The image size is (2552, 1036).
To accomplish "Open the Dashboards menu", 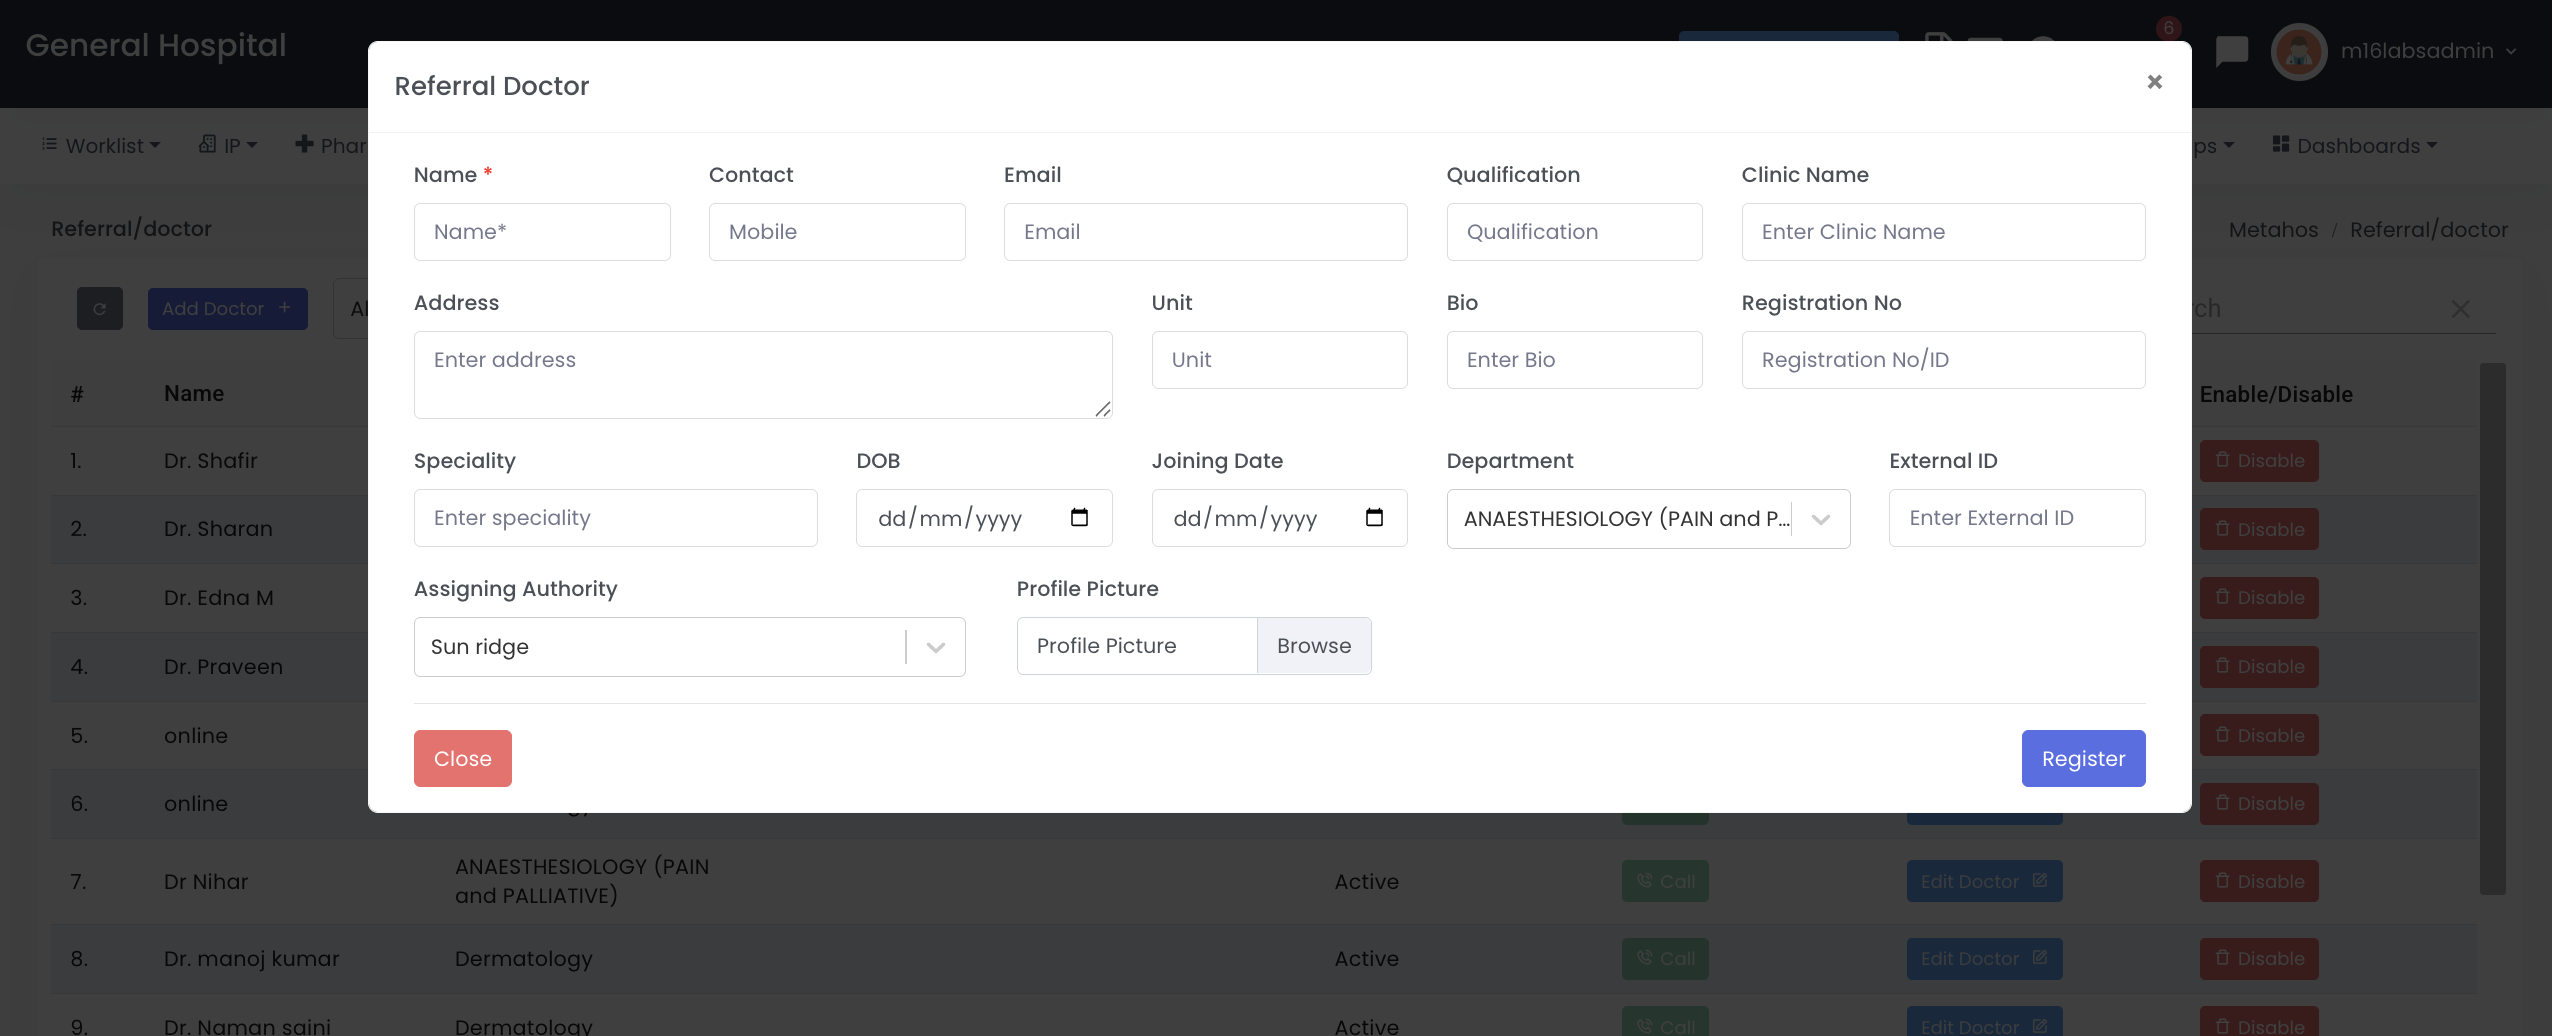I will pos(2355,146).
